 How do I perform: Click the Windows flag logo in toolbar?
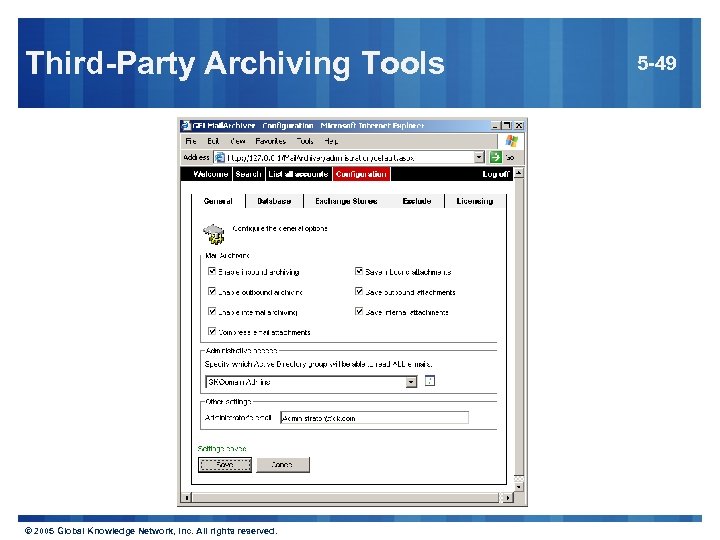511,141
